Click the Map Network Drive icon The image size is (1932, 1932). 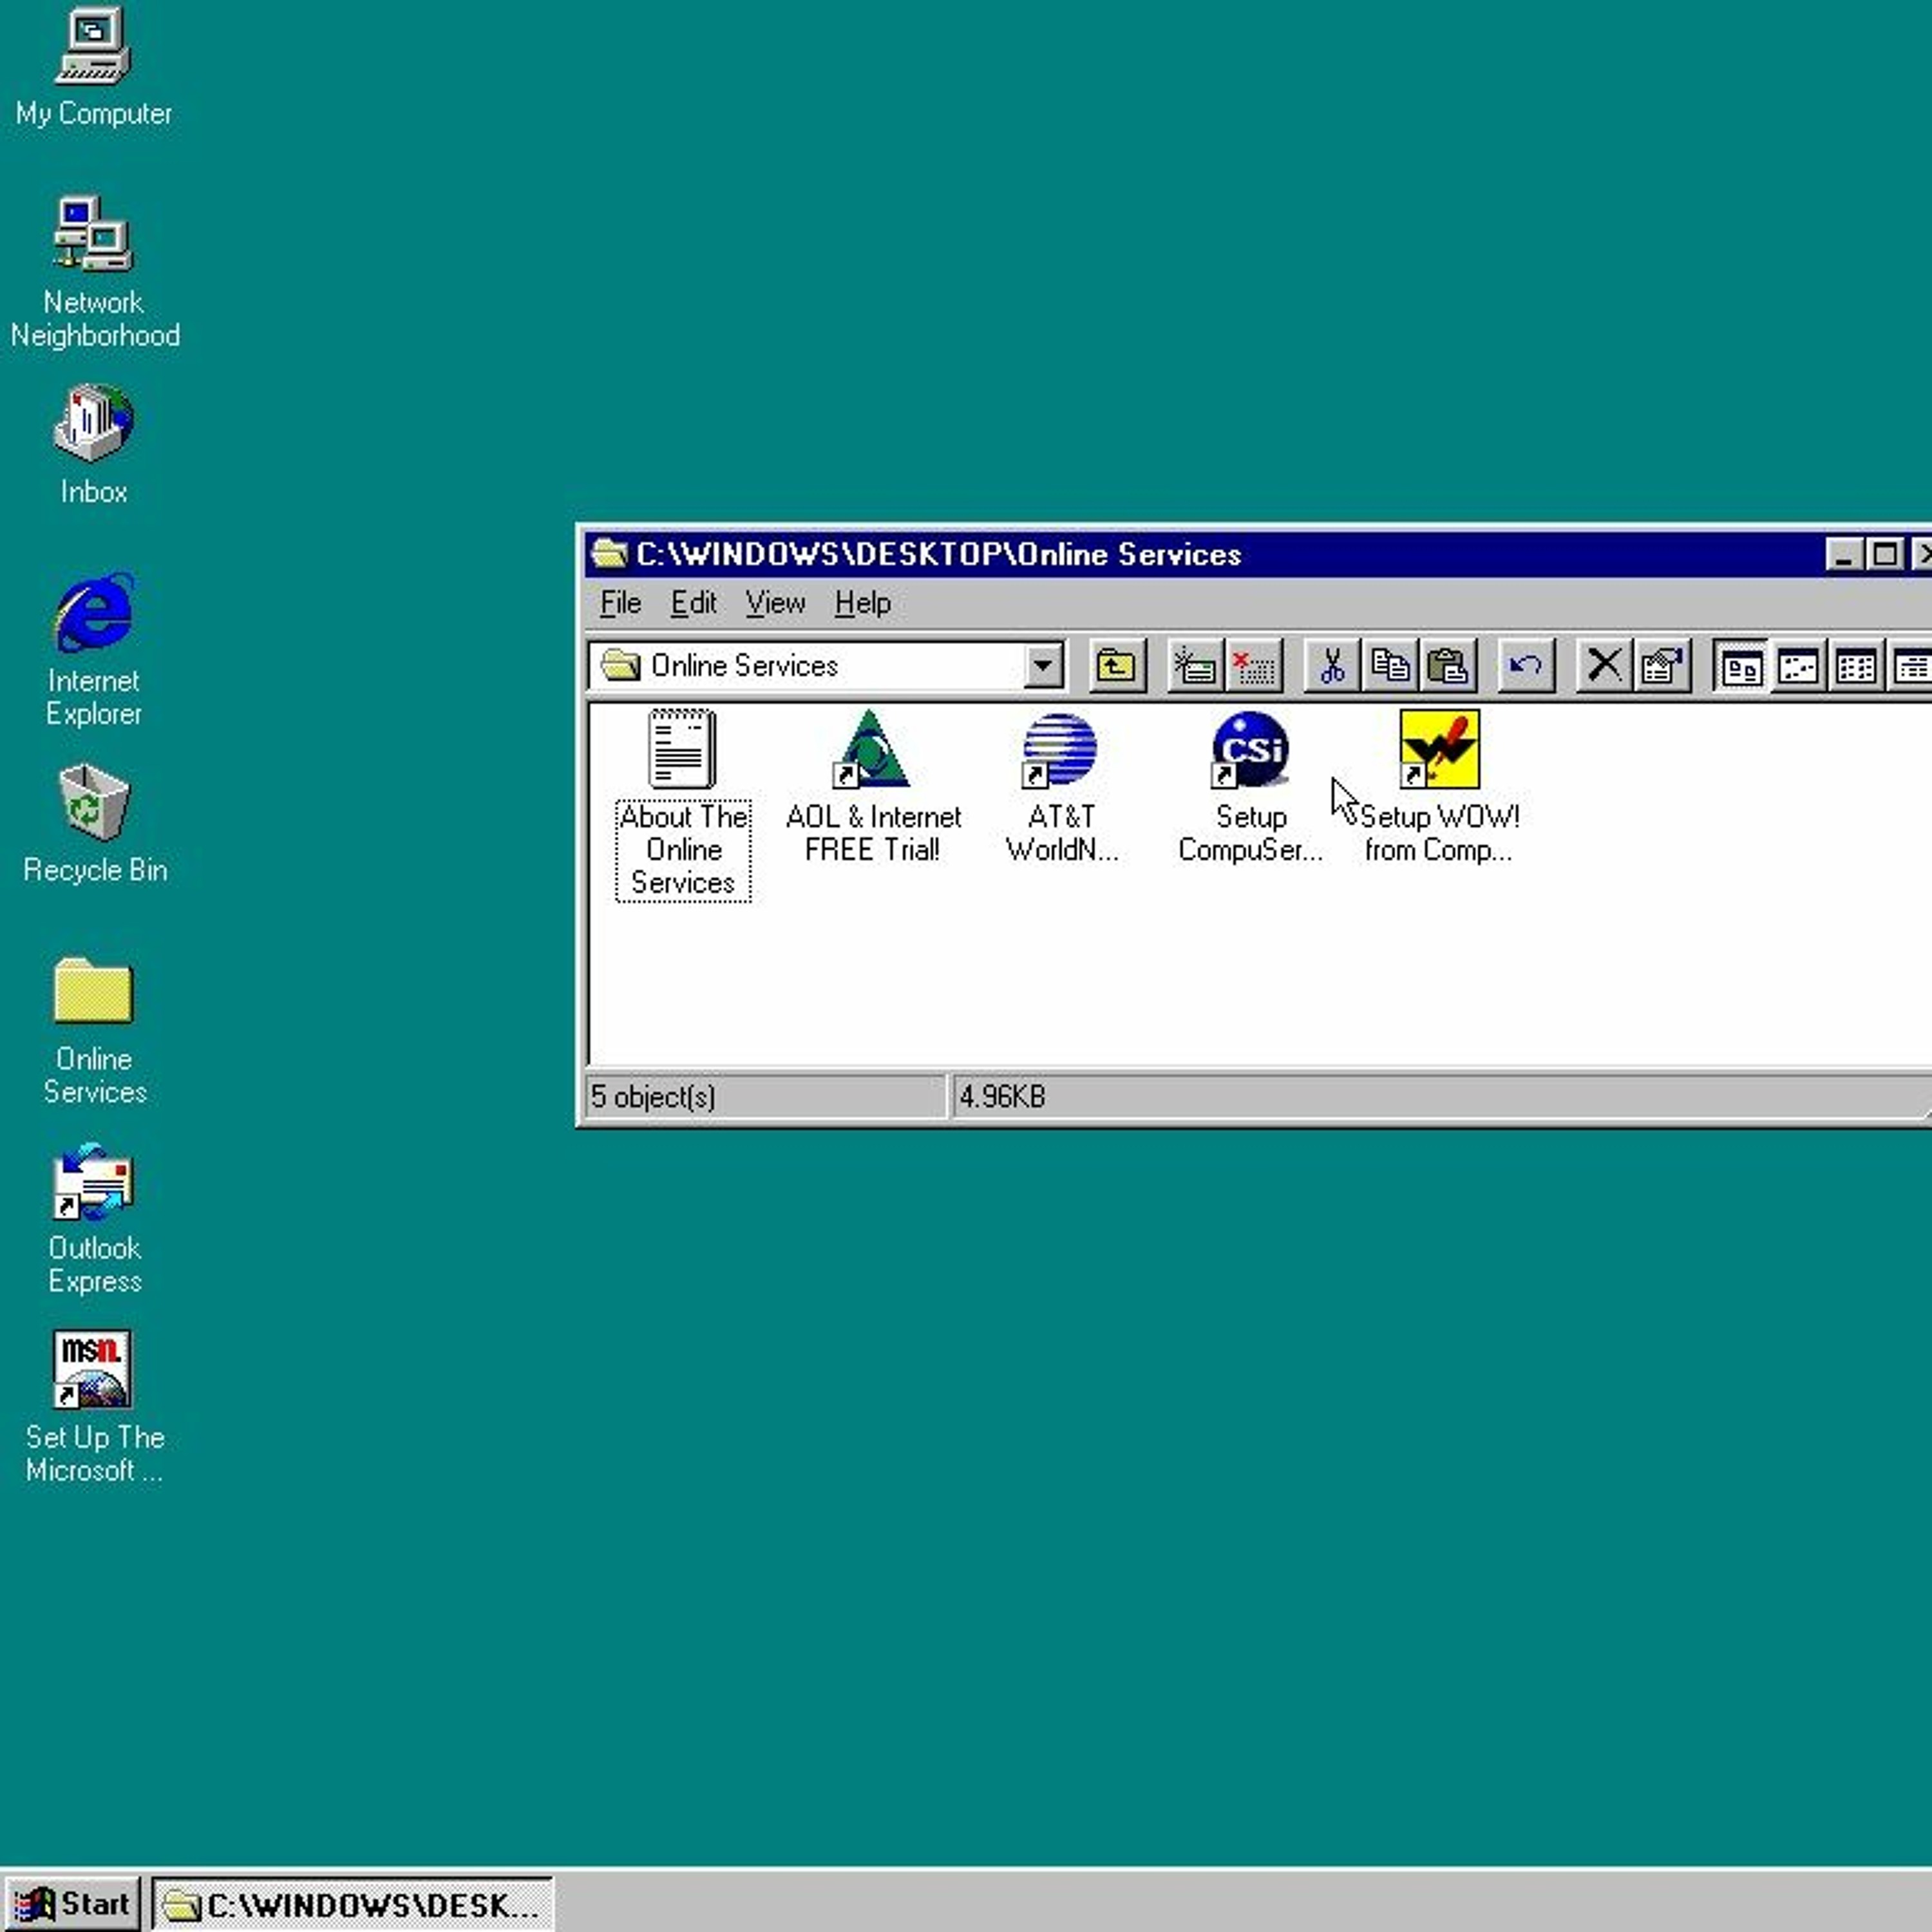tap(1194, 666)
